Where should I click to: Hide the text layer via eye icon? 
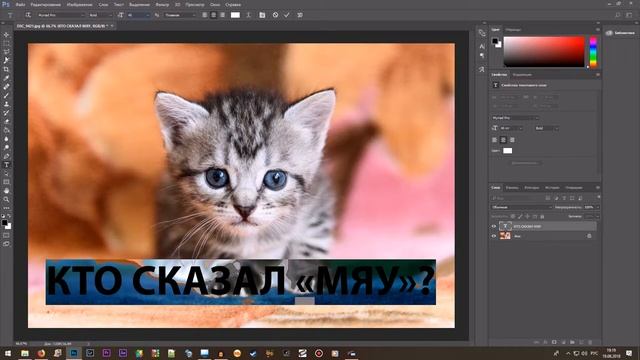point(493,226)
